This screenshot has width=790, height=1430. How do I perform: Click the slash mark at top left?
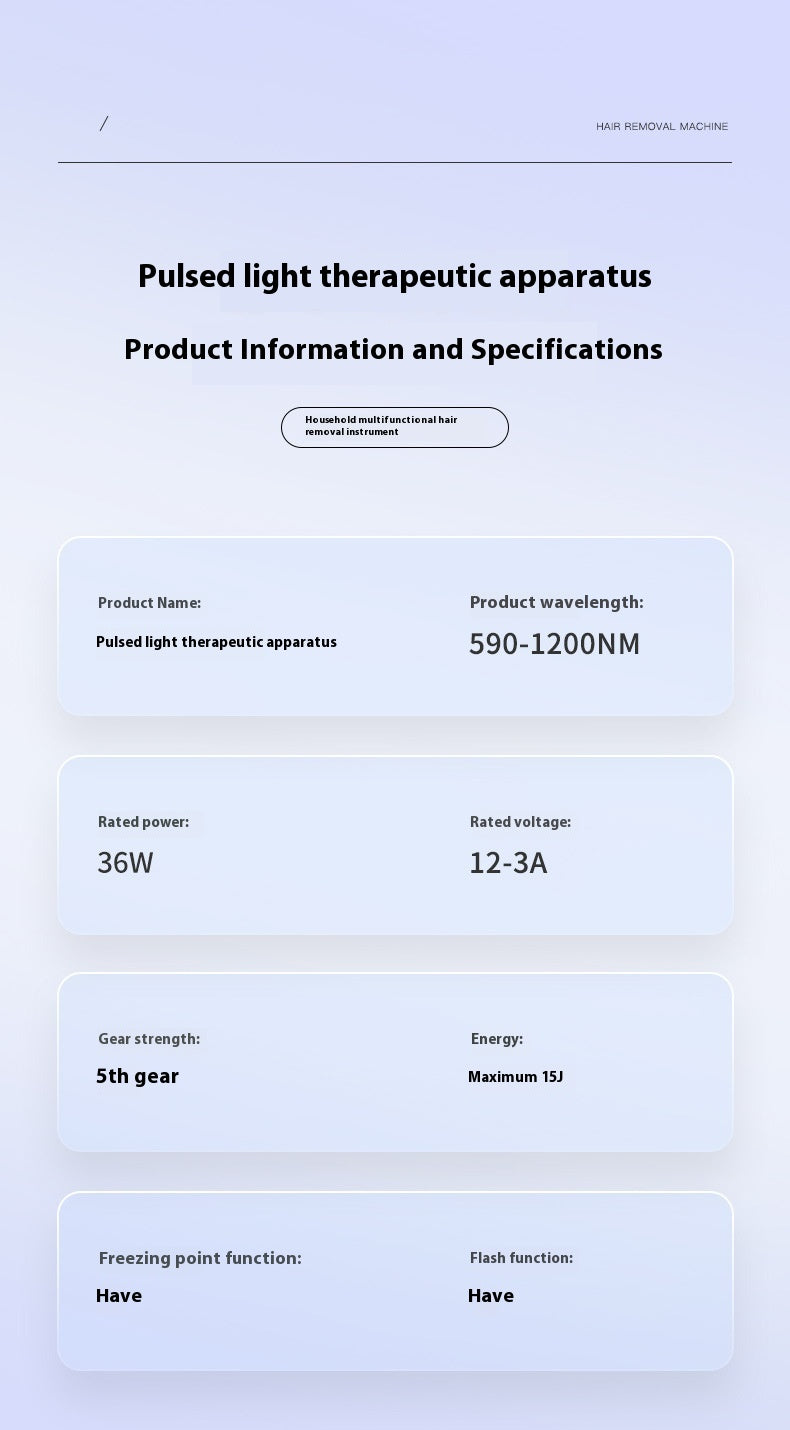pos(104,124)
